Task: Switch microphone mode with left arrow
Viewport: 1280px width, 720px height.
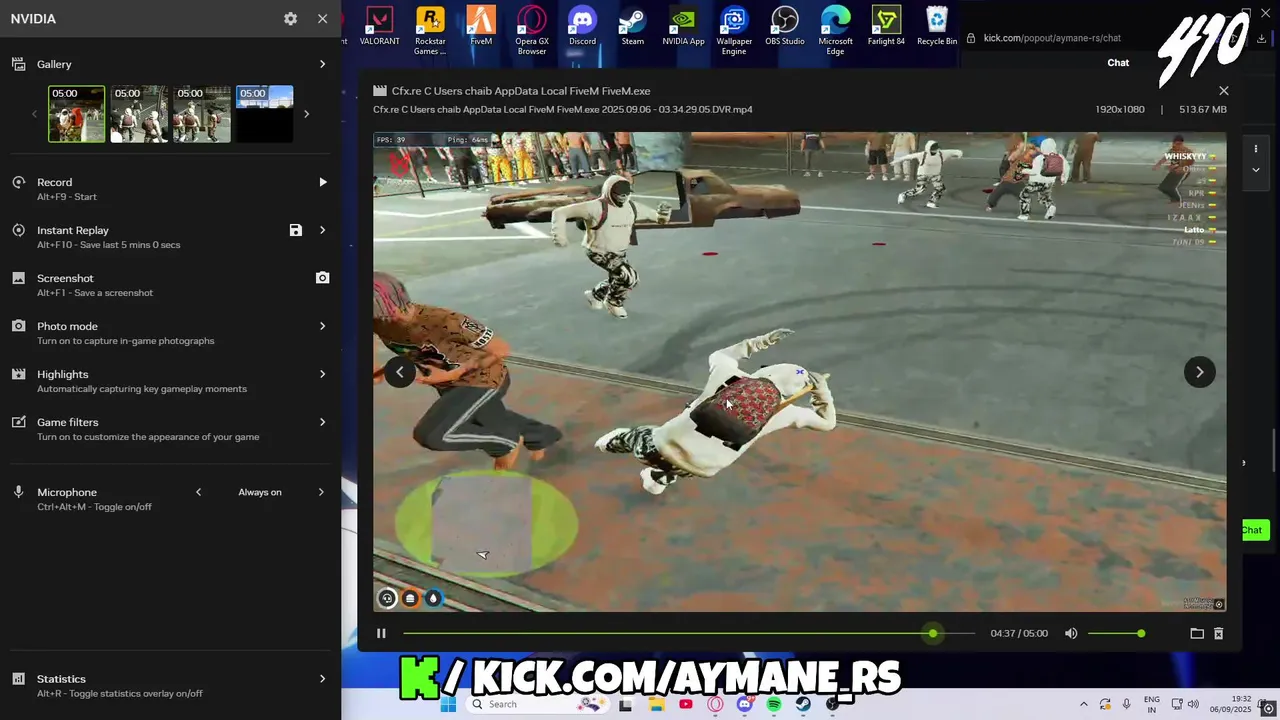Action: coord(198,492)
